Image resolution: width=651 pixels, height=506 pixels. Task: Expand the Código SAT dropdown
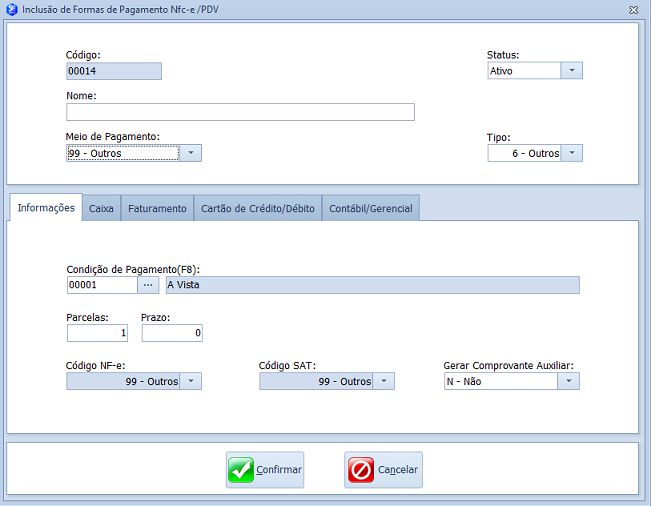(383, 381)
